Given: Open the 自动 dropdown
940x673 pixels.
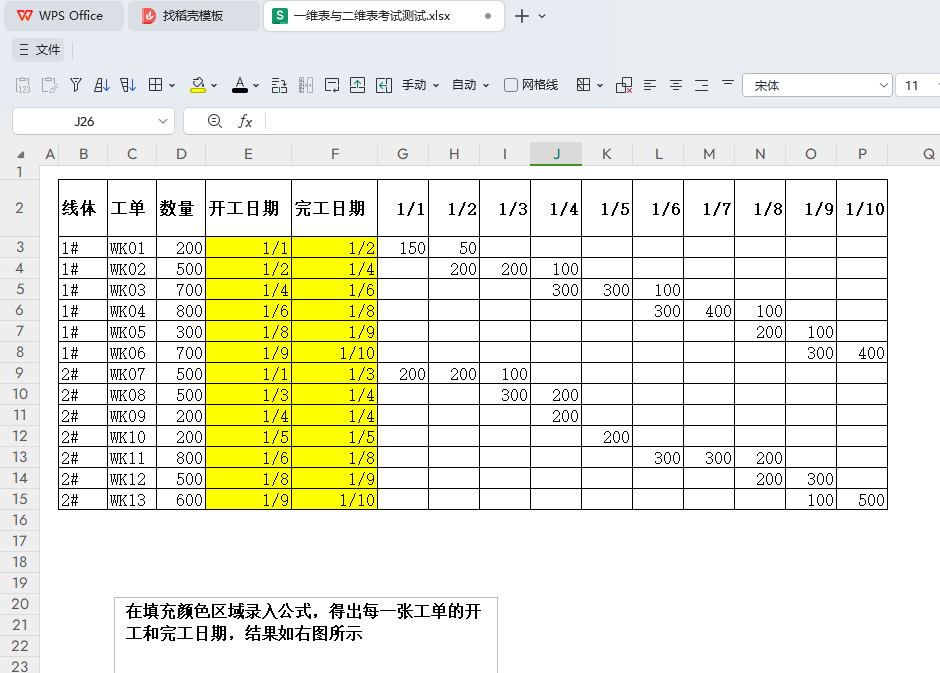Looking at the screenshot, I should 470,85.
